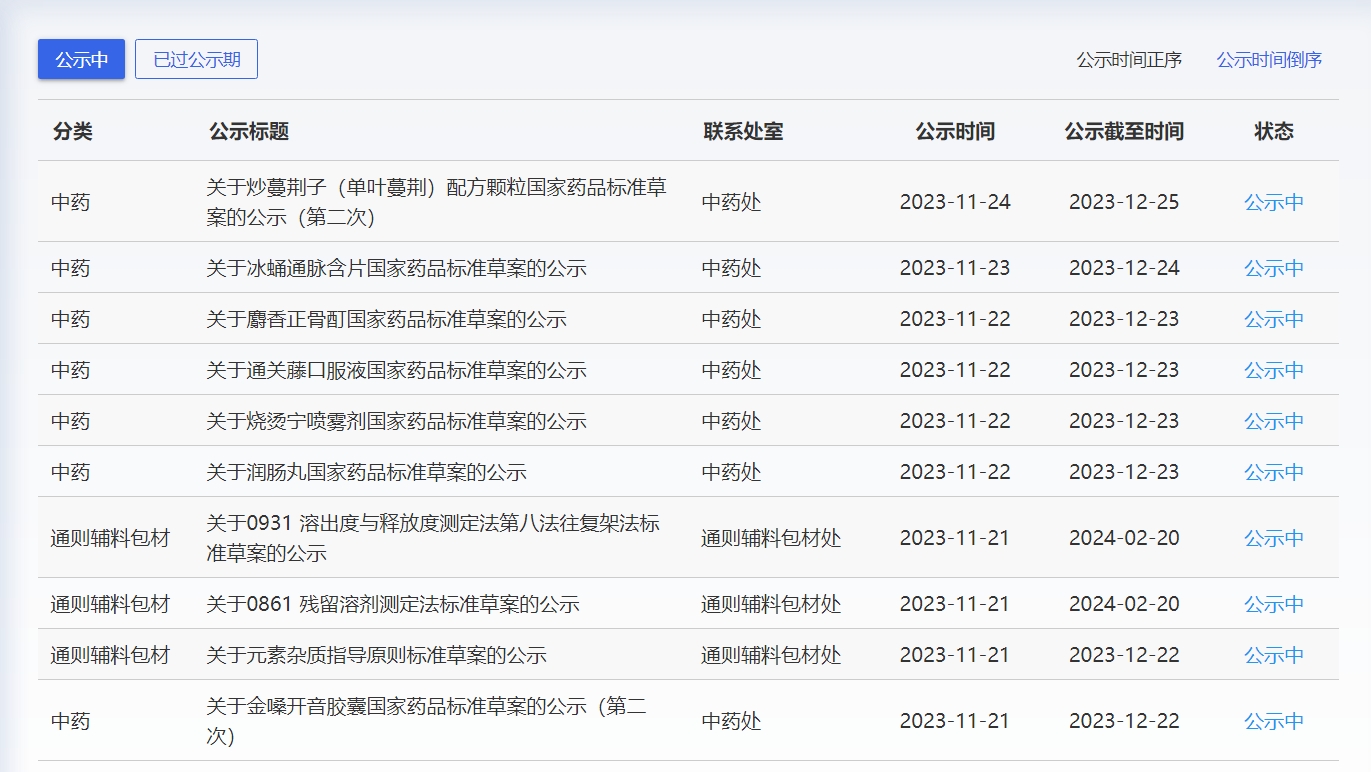Click 公示中 status in 冰蛹通脉含片 row
1371x772 pixels.
coord(1273,268)
